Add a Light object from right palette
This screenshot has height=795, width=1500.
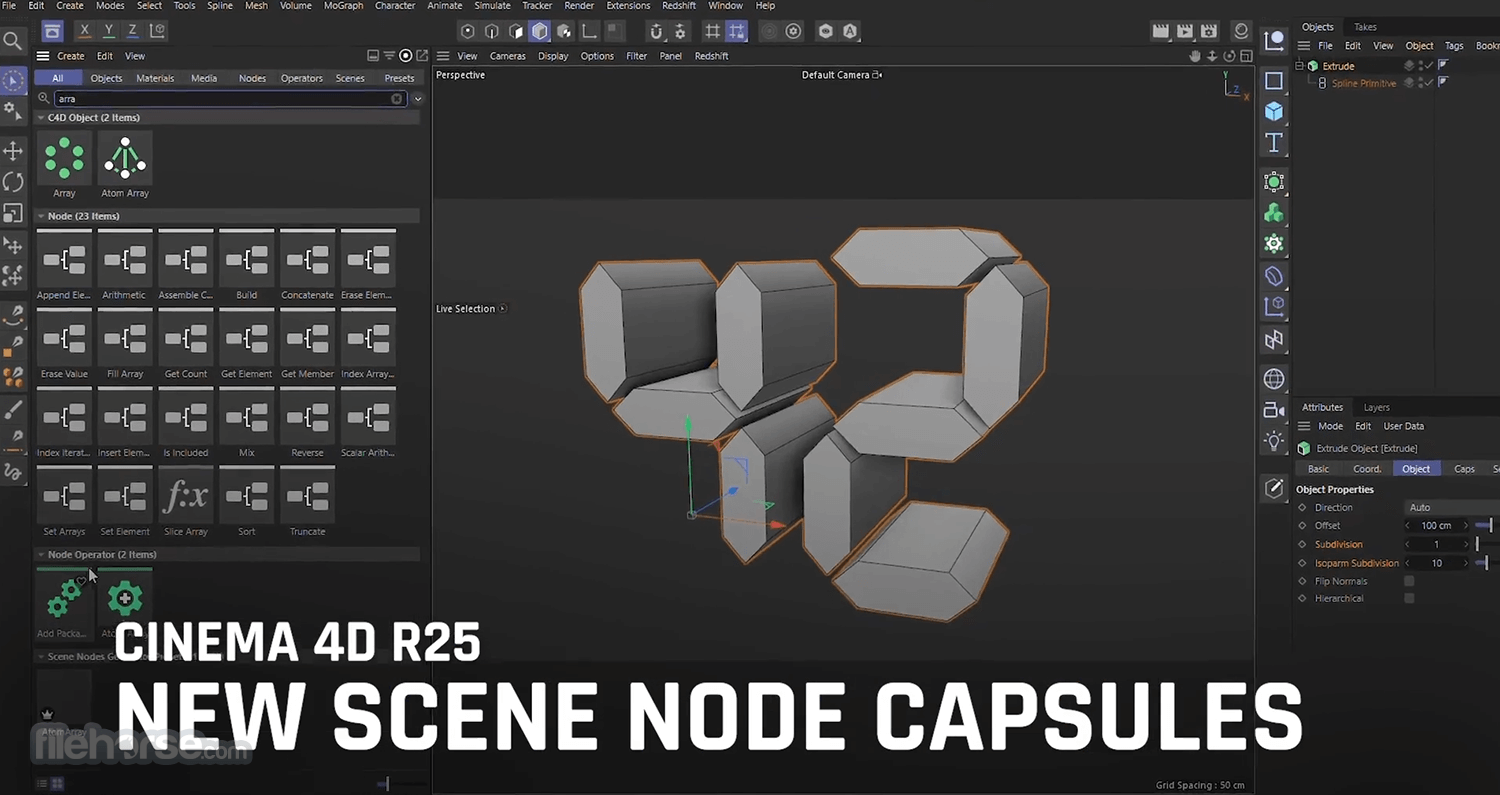[x=1274, y=441]
